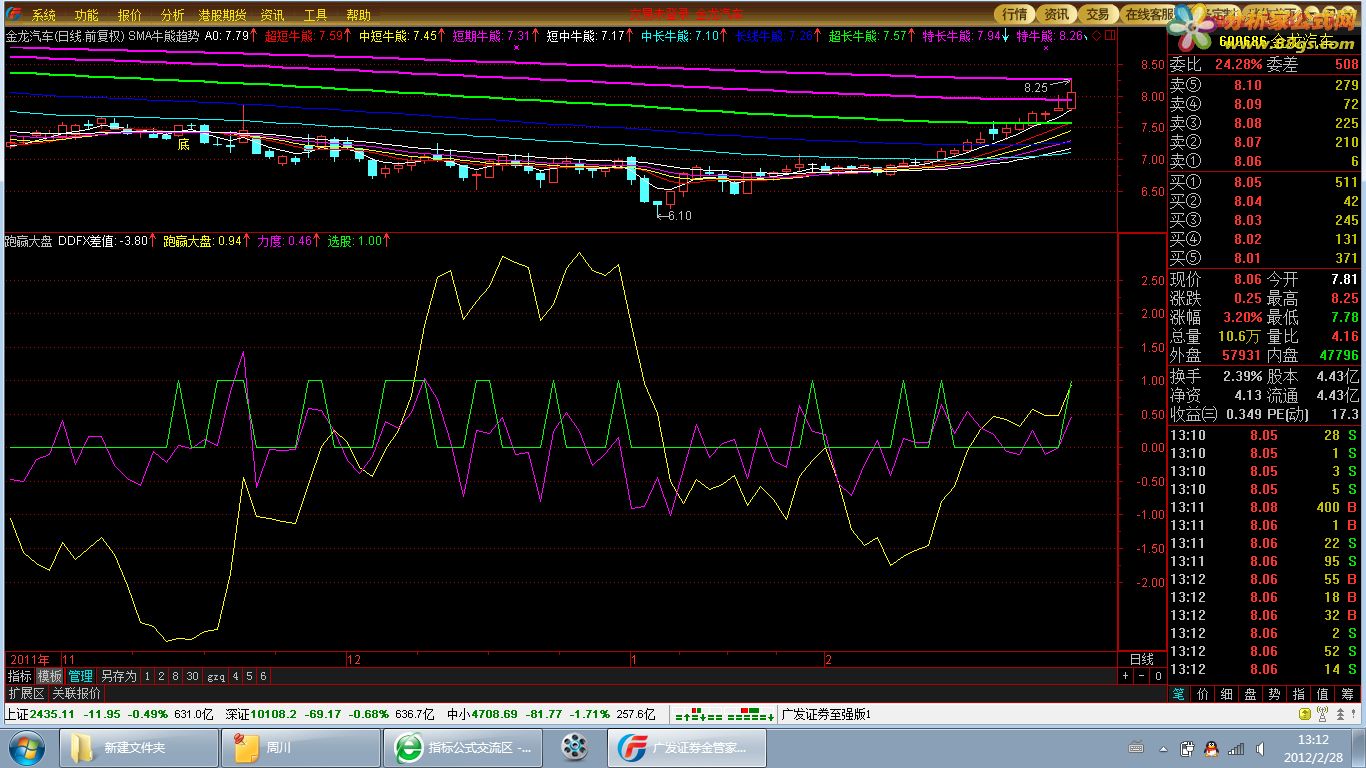
Task: Open the Windows Start menu
Action: 26,747
